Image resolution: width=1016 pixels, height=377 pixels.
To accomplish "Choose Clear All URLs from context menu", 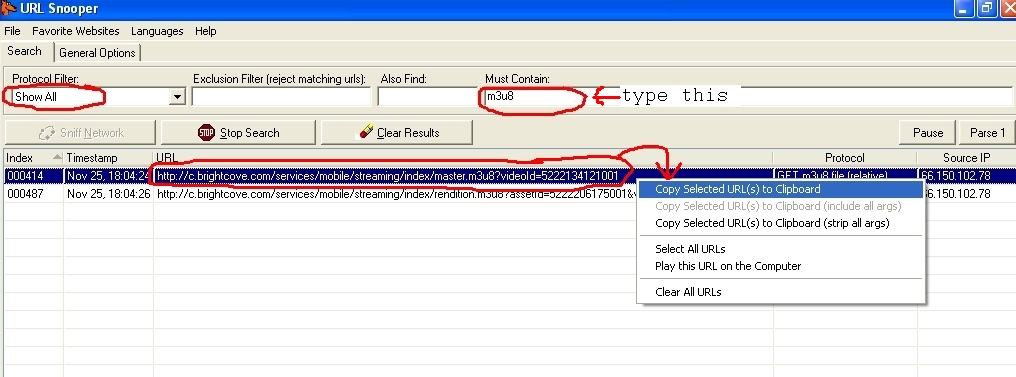I will (780, 292).
